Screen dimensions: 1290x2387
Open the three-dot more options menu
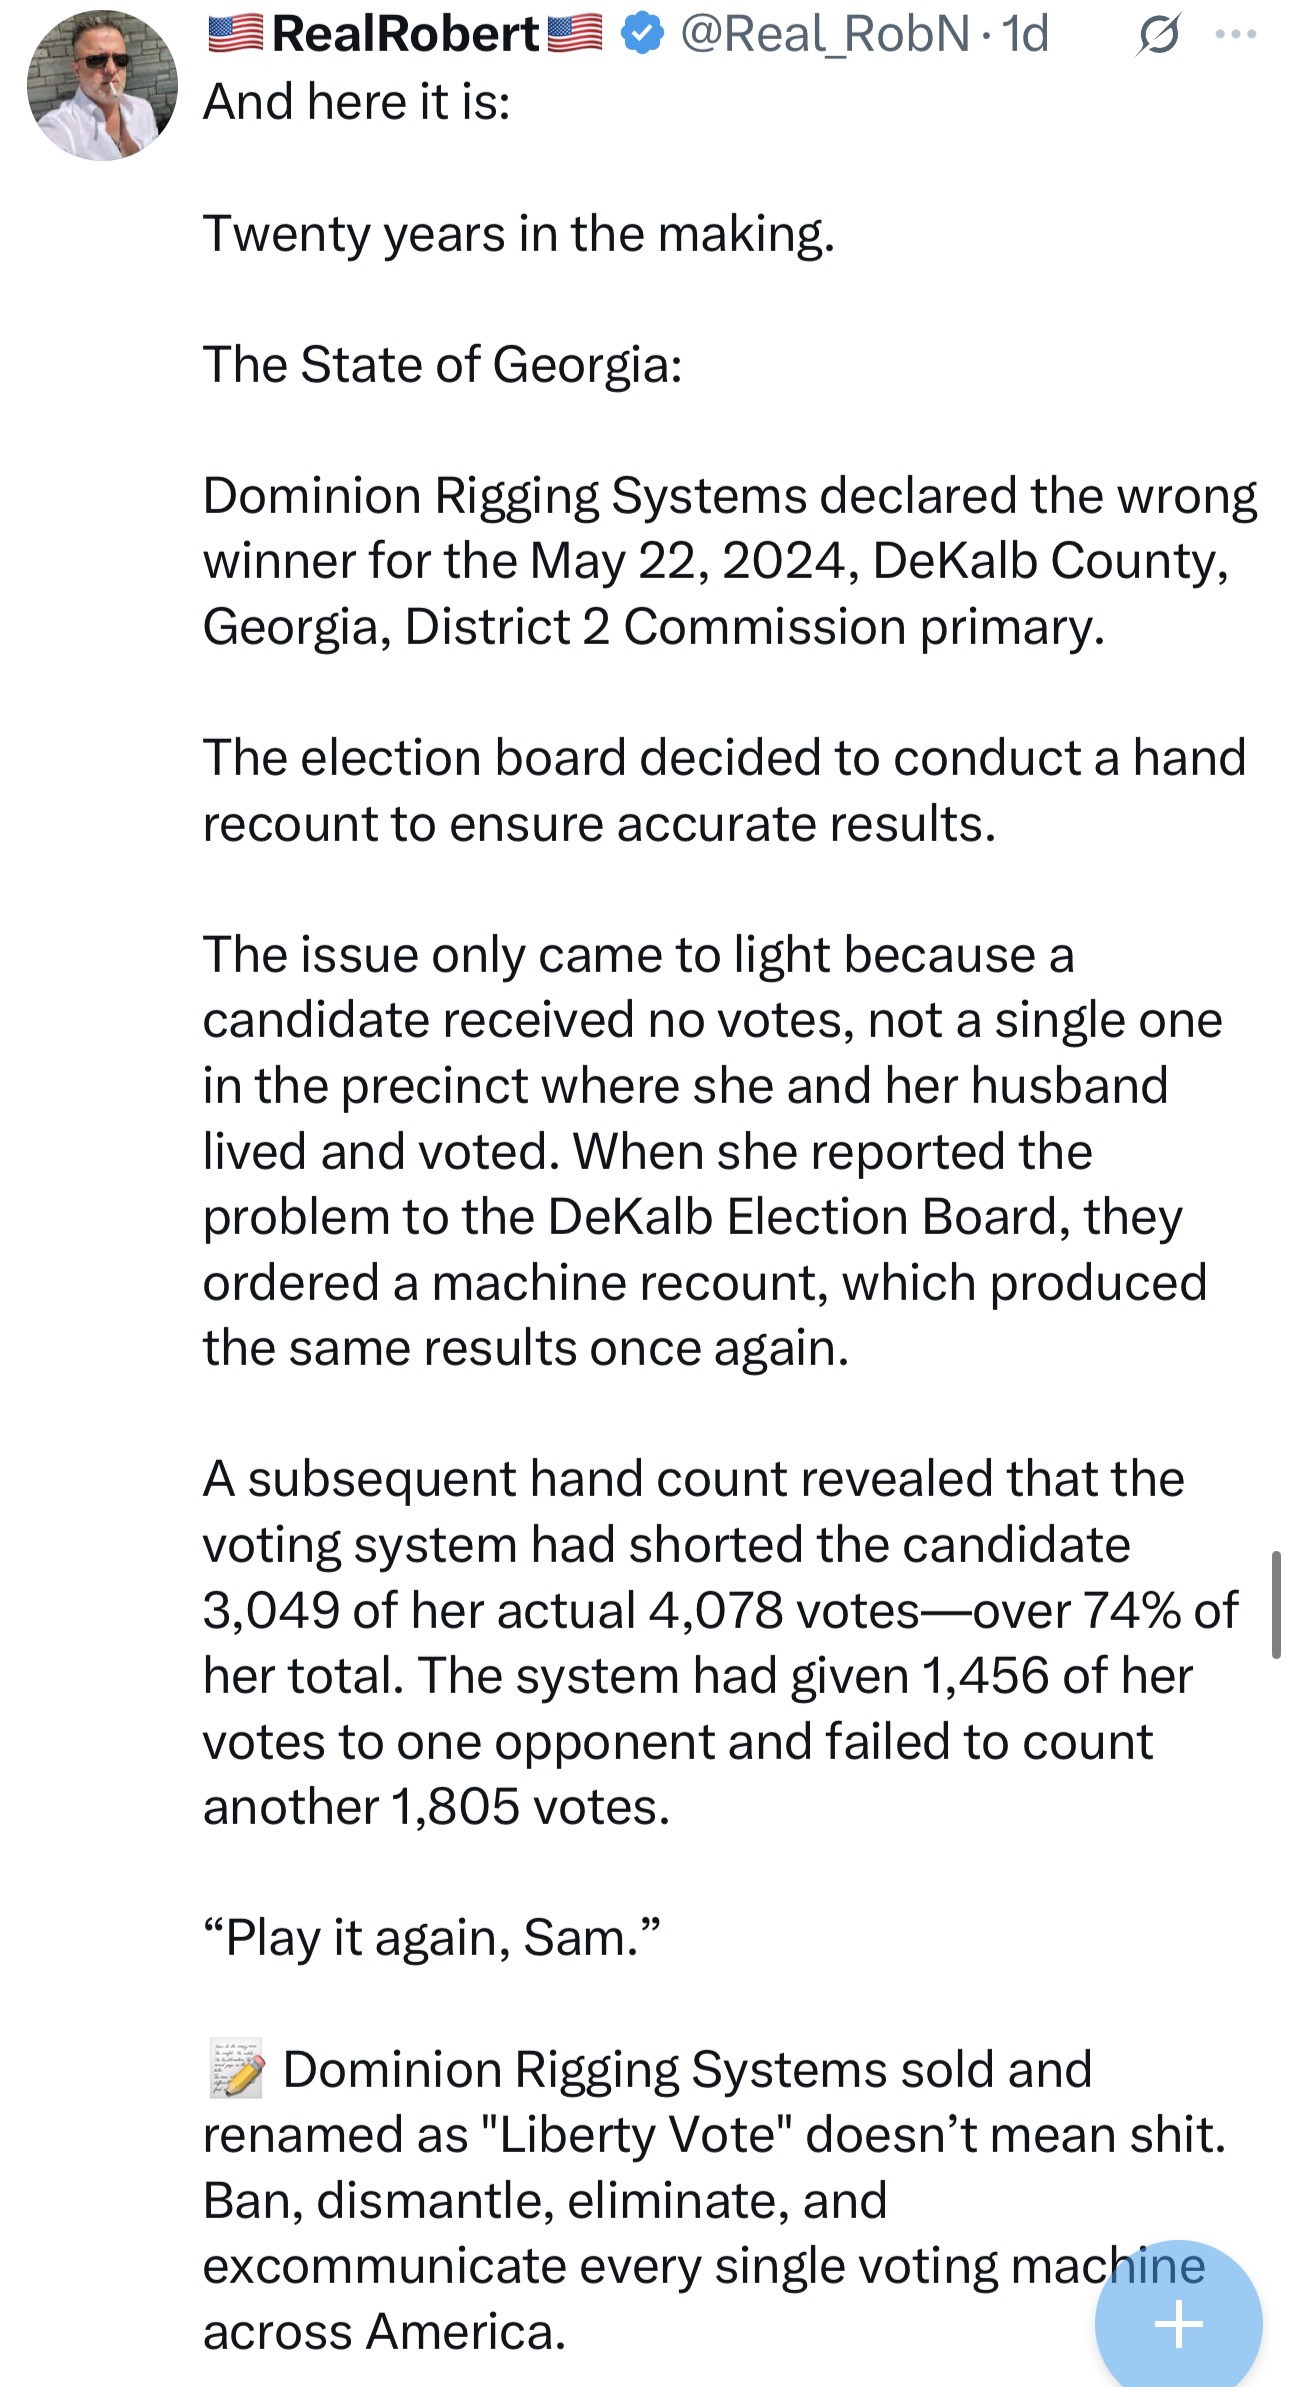click(1236, 35)
